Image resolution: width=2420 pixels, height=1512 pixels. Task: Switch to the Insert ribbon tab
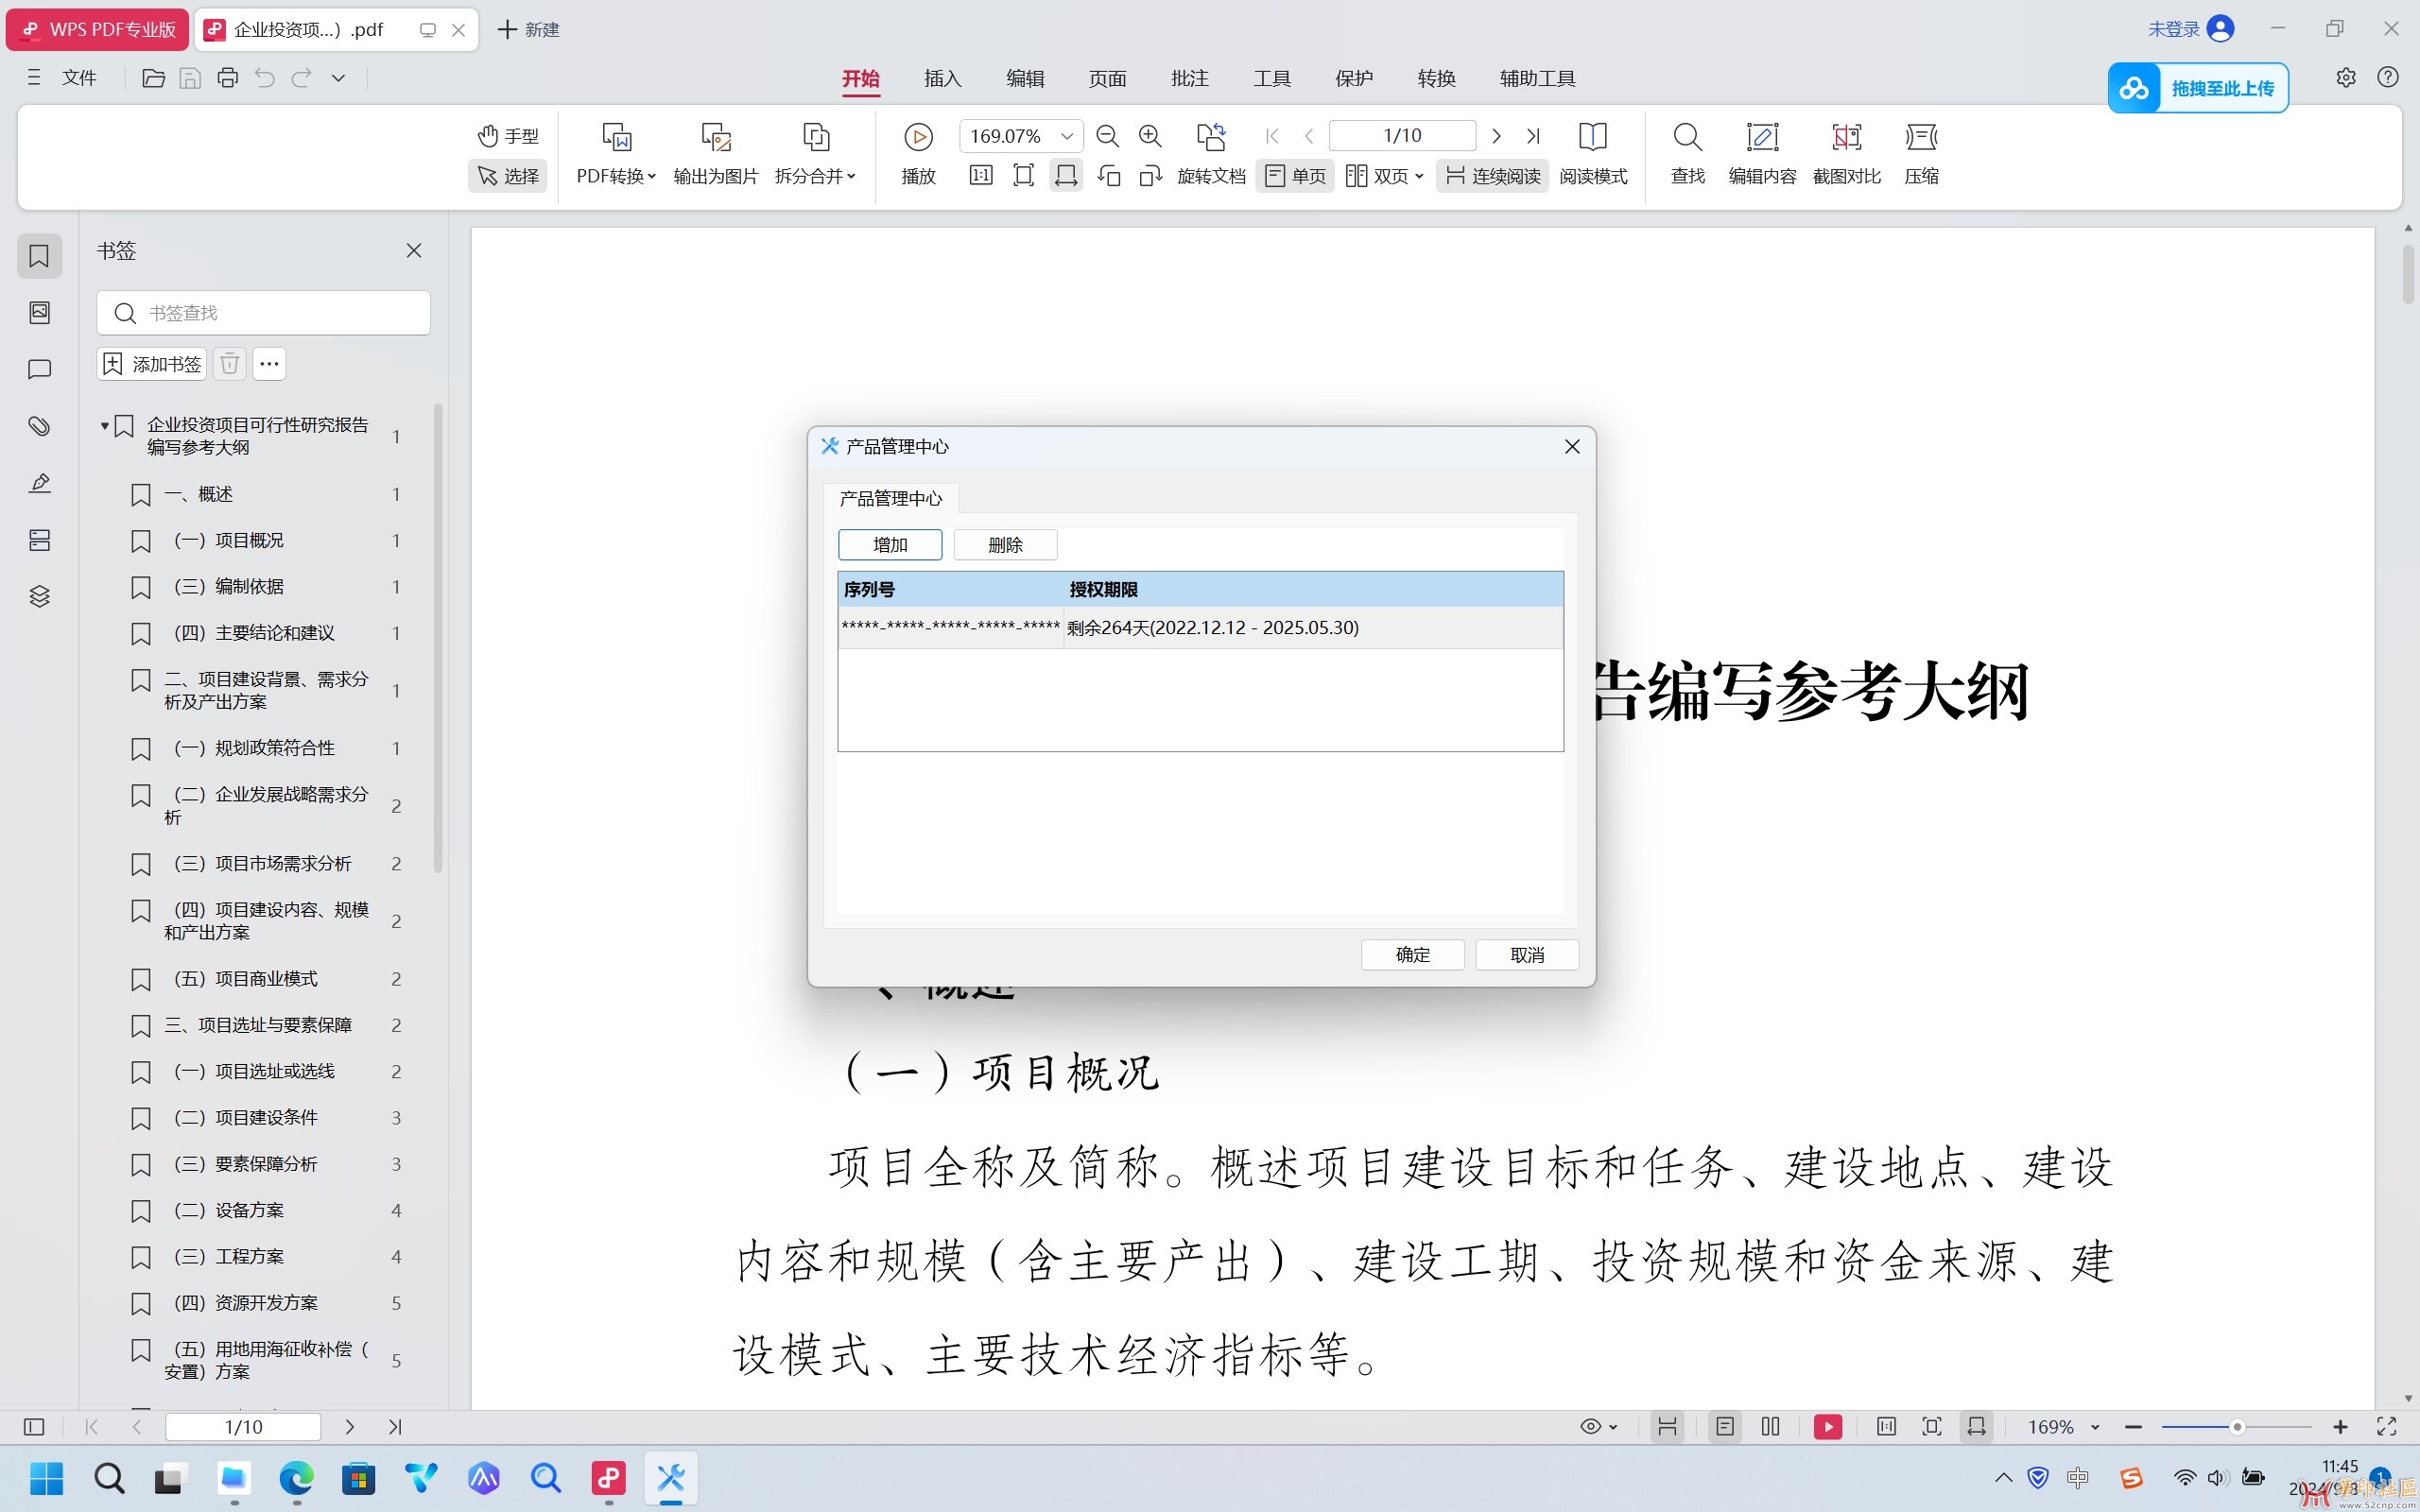point(942,78)
